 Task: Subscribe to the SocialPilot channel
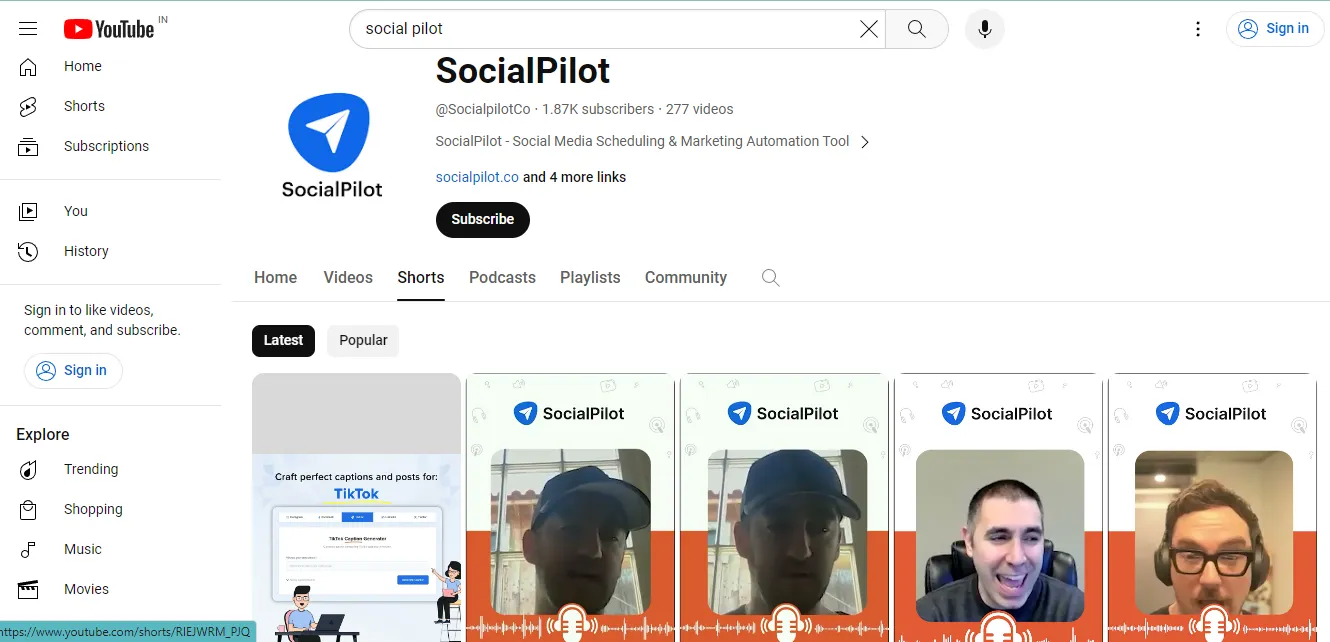(482, 219)
